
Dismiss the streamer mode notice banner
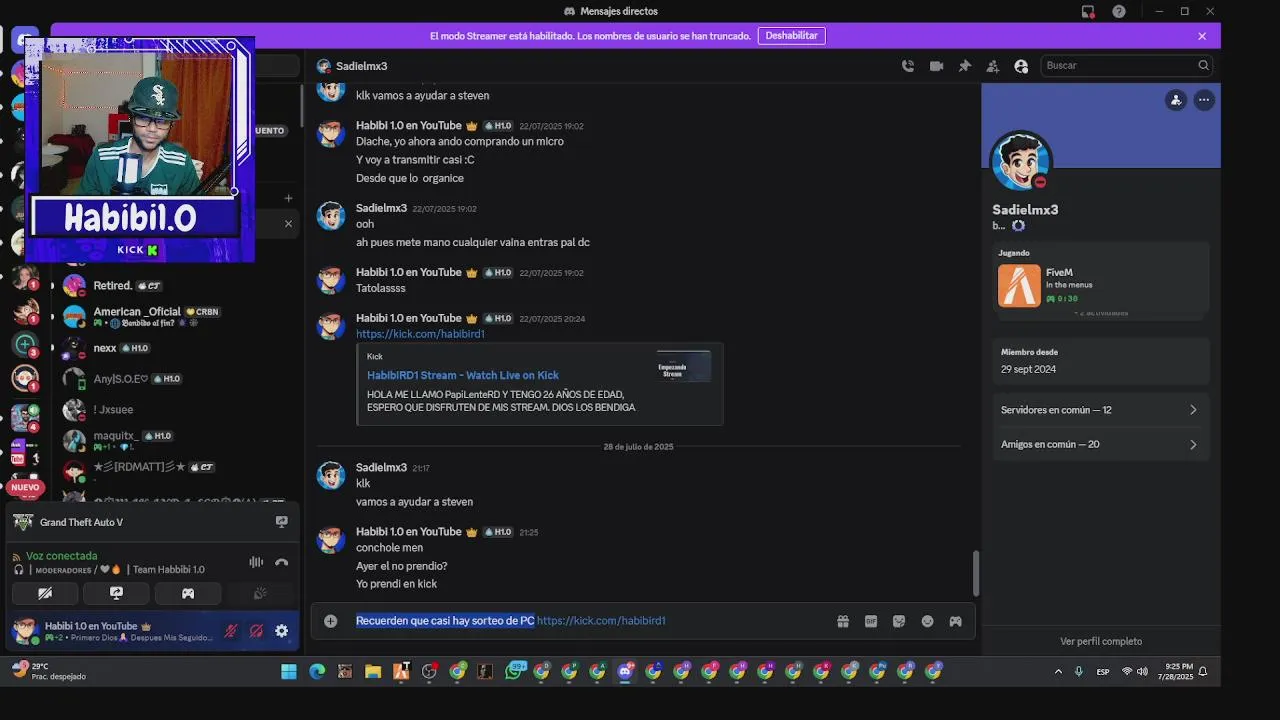1202,36
